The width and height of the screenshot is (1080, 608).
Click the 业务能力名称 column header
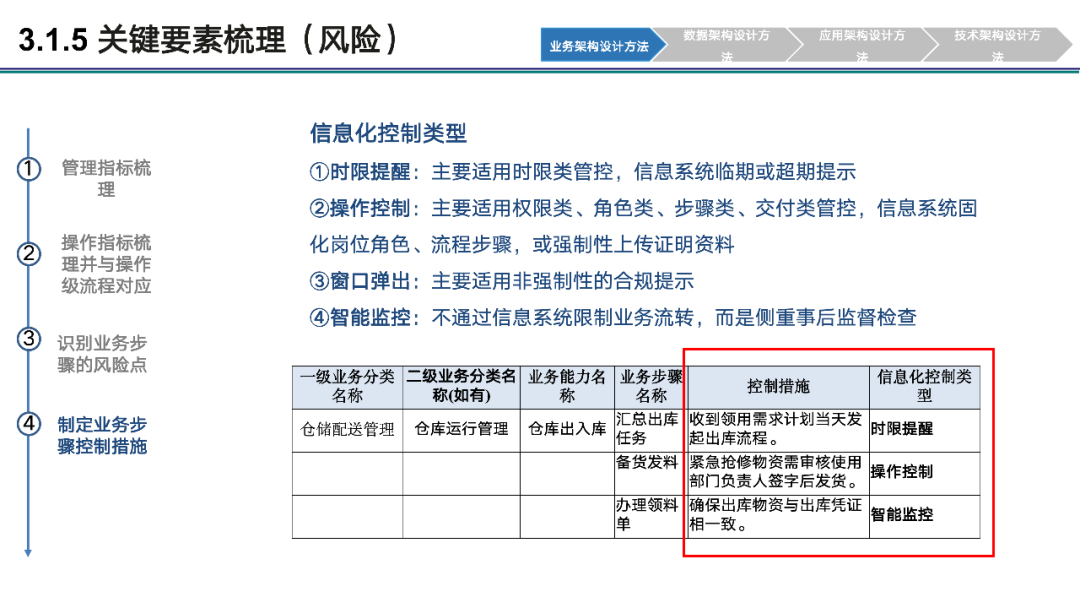pyautogui.click(x=567, y=386)
